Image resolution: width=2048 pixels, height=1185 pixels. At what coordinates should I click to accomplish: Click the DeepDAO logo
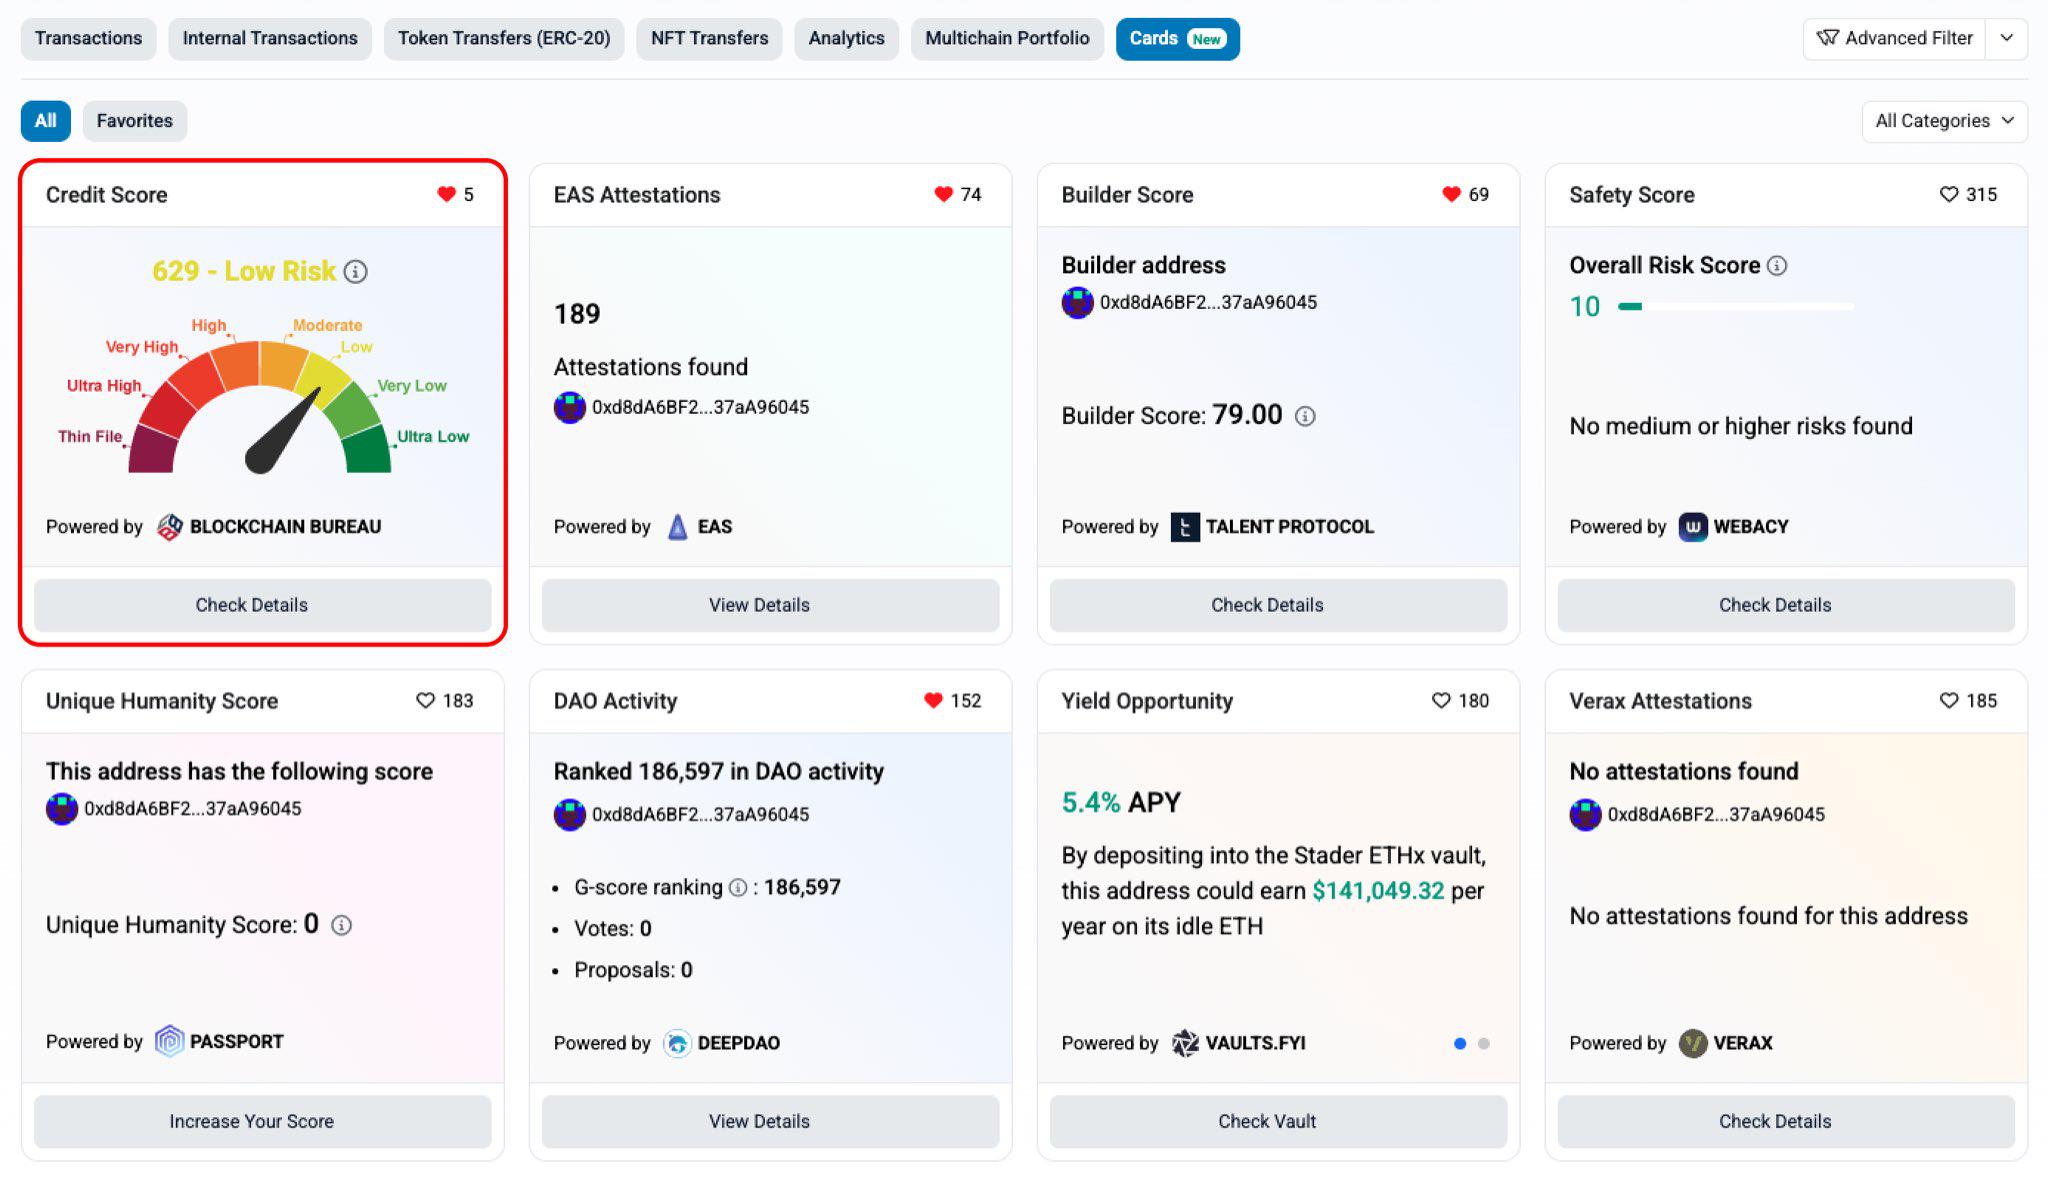click(680, 1042)
